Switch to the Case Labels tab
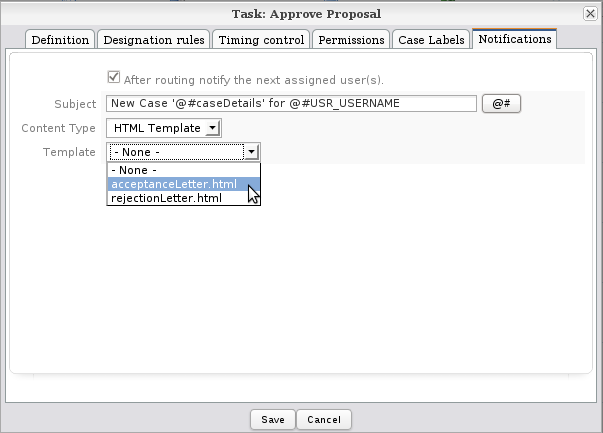This screenshot has width=603, height=433. pos(431,40)
